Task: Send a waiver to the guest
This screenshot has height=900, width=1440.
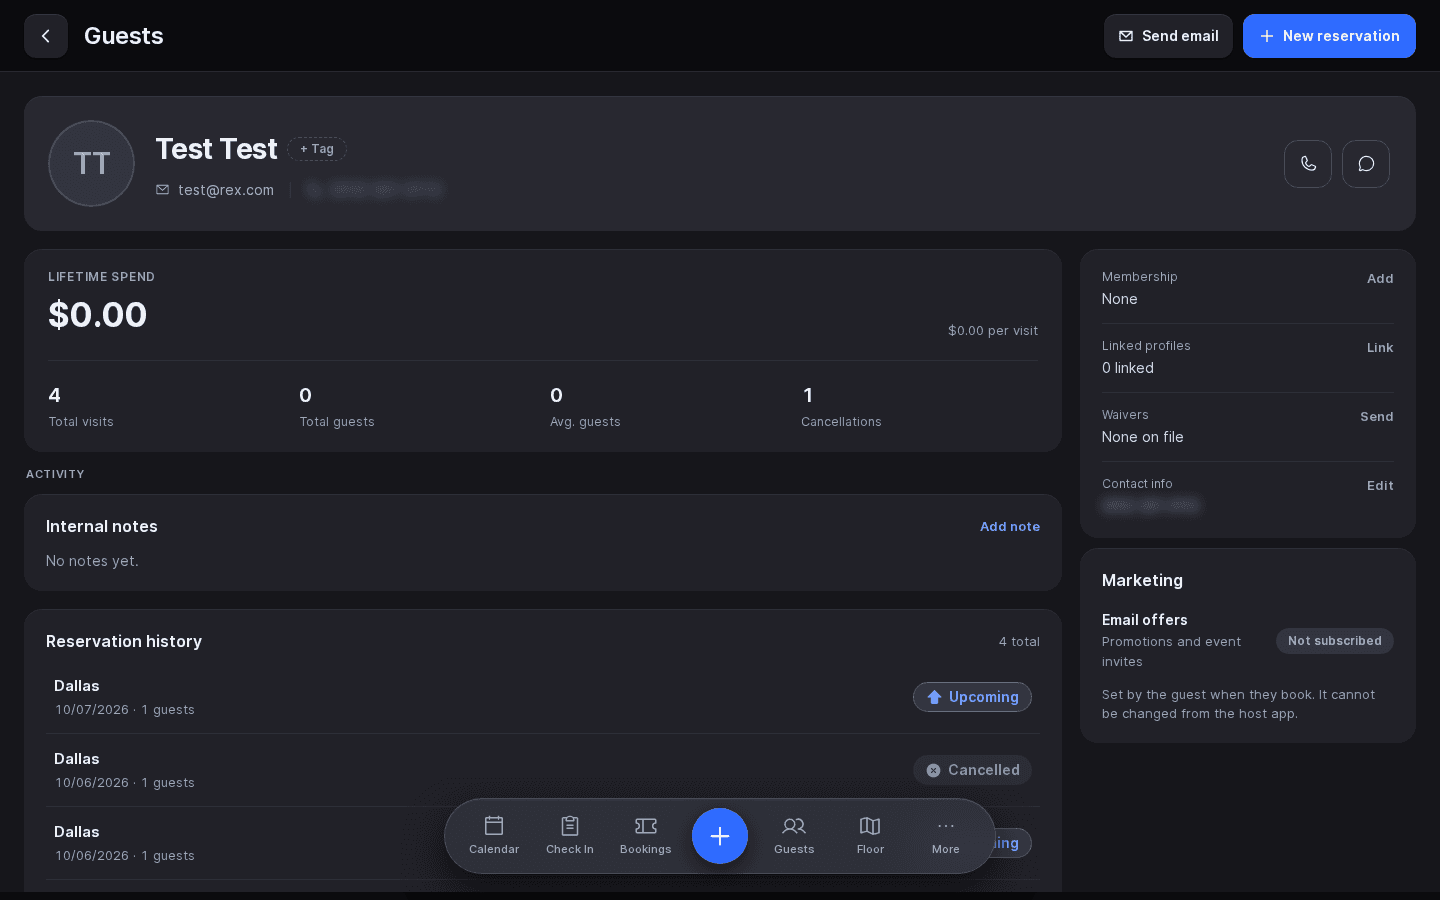Action: click(1377, 417)
